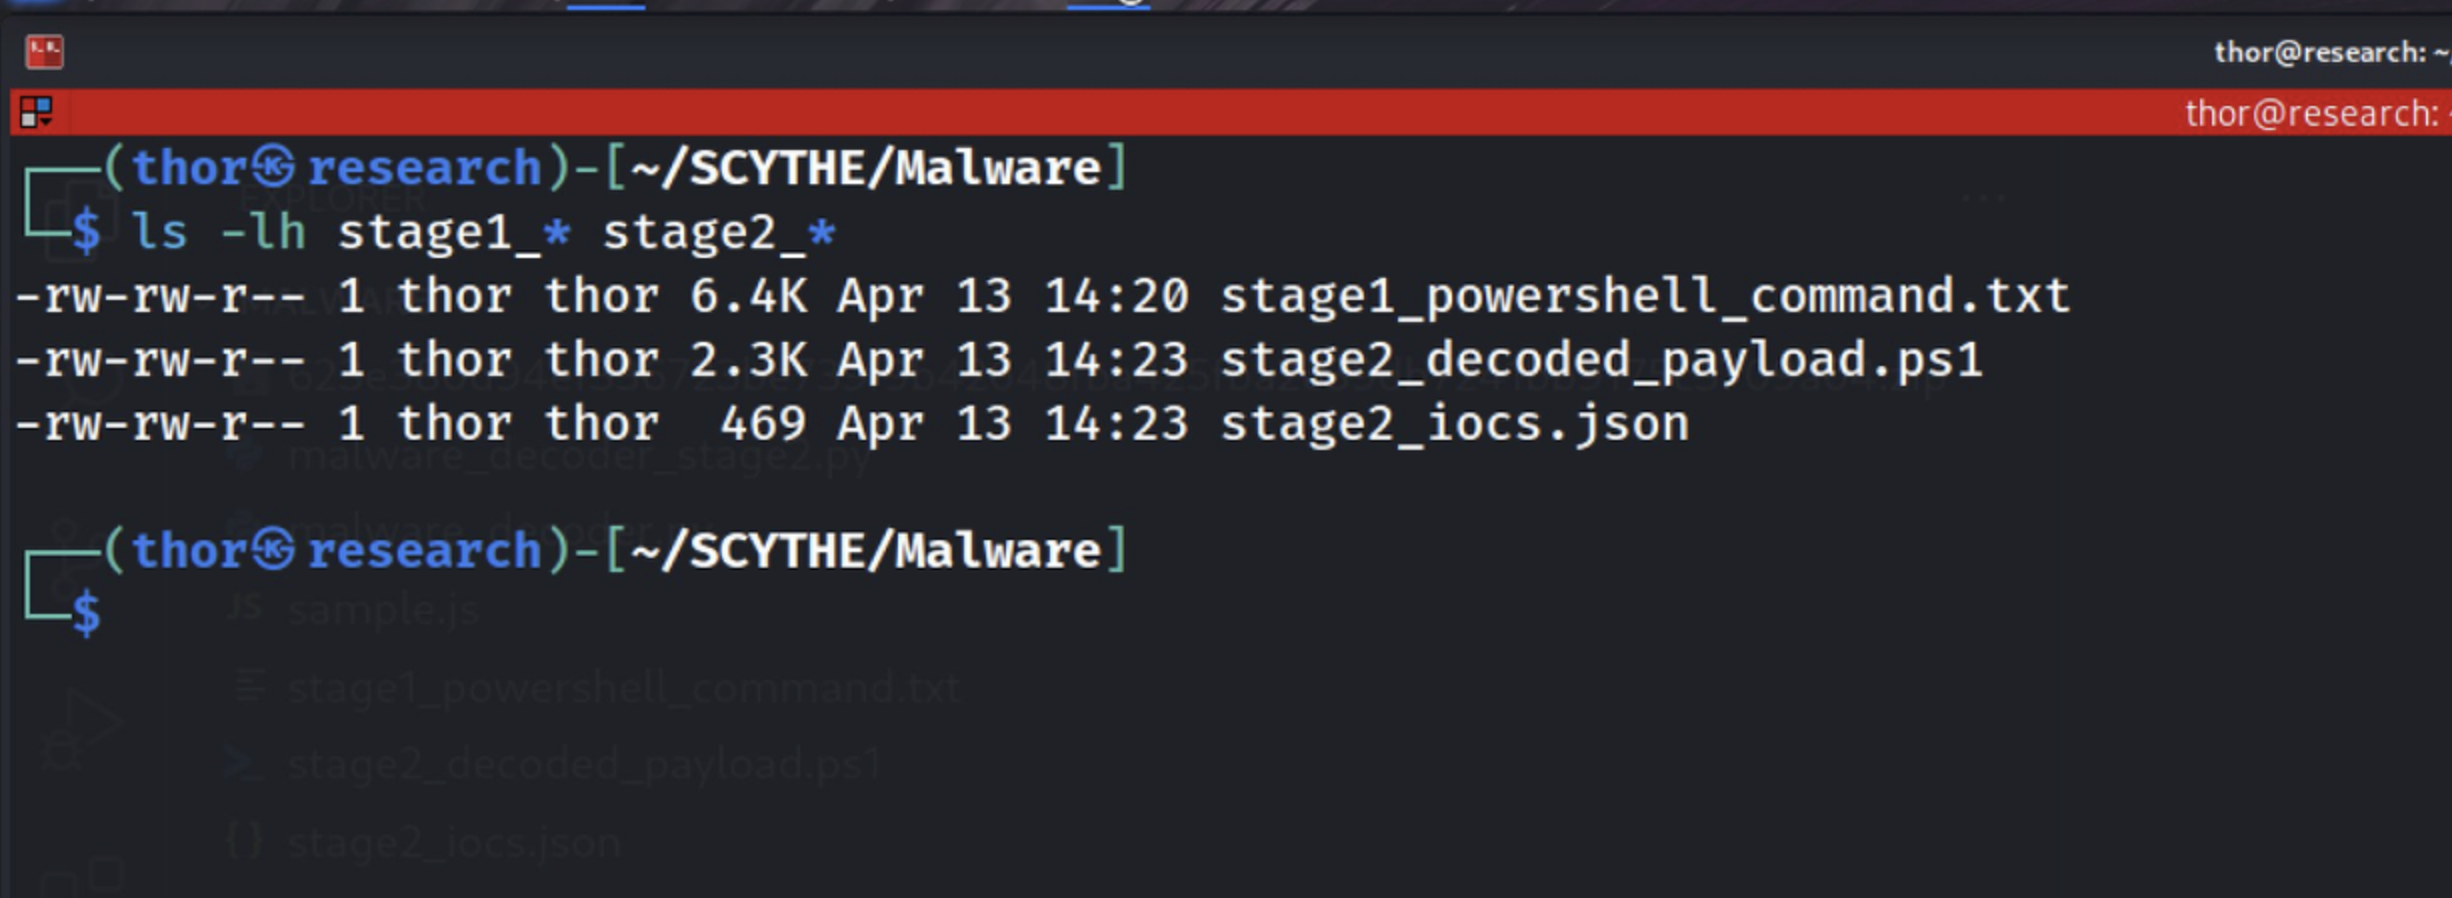Click the stage1_* glob argument
The width and height of the screenshot is (2452, 898).
point(455,233)
